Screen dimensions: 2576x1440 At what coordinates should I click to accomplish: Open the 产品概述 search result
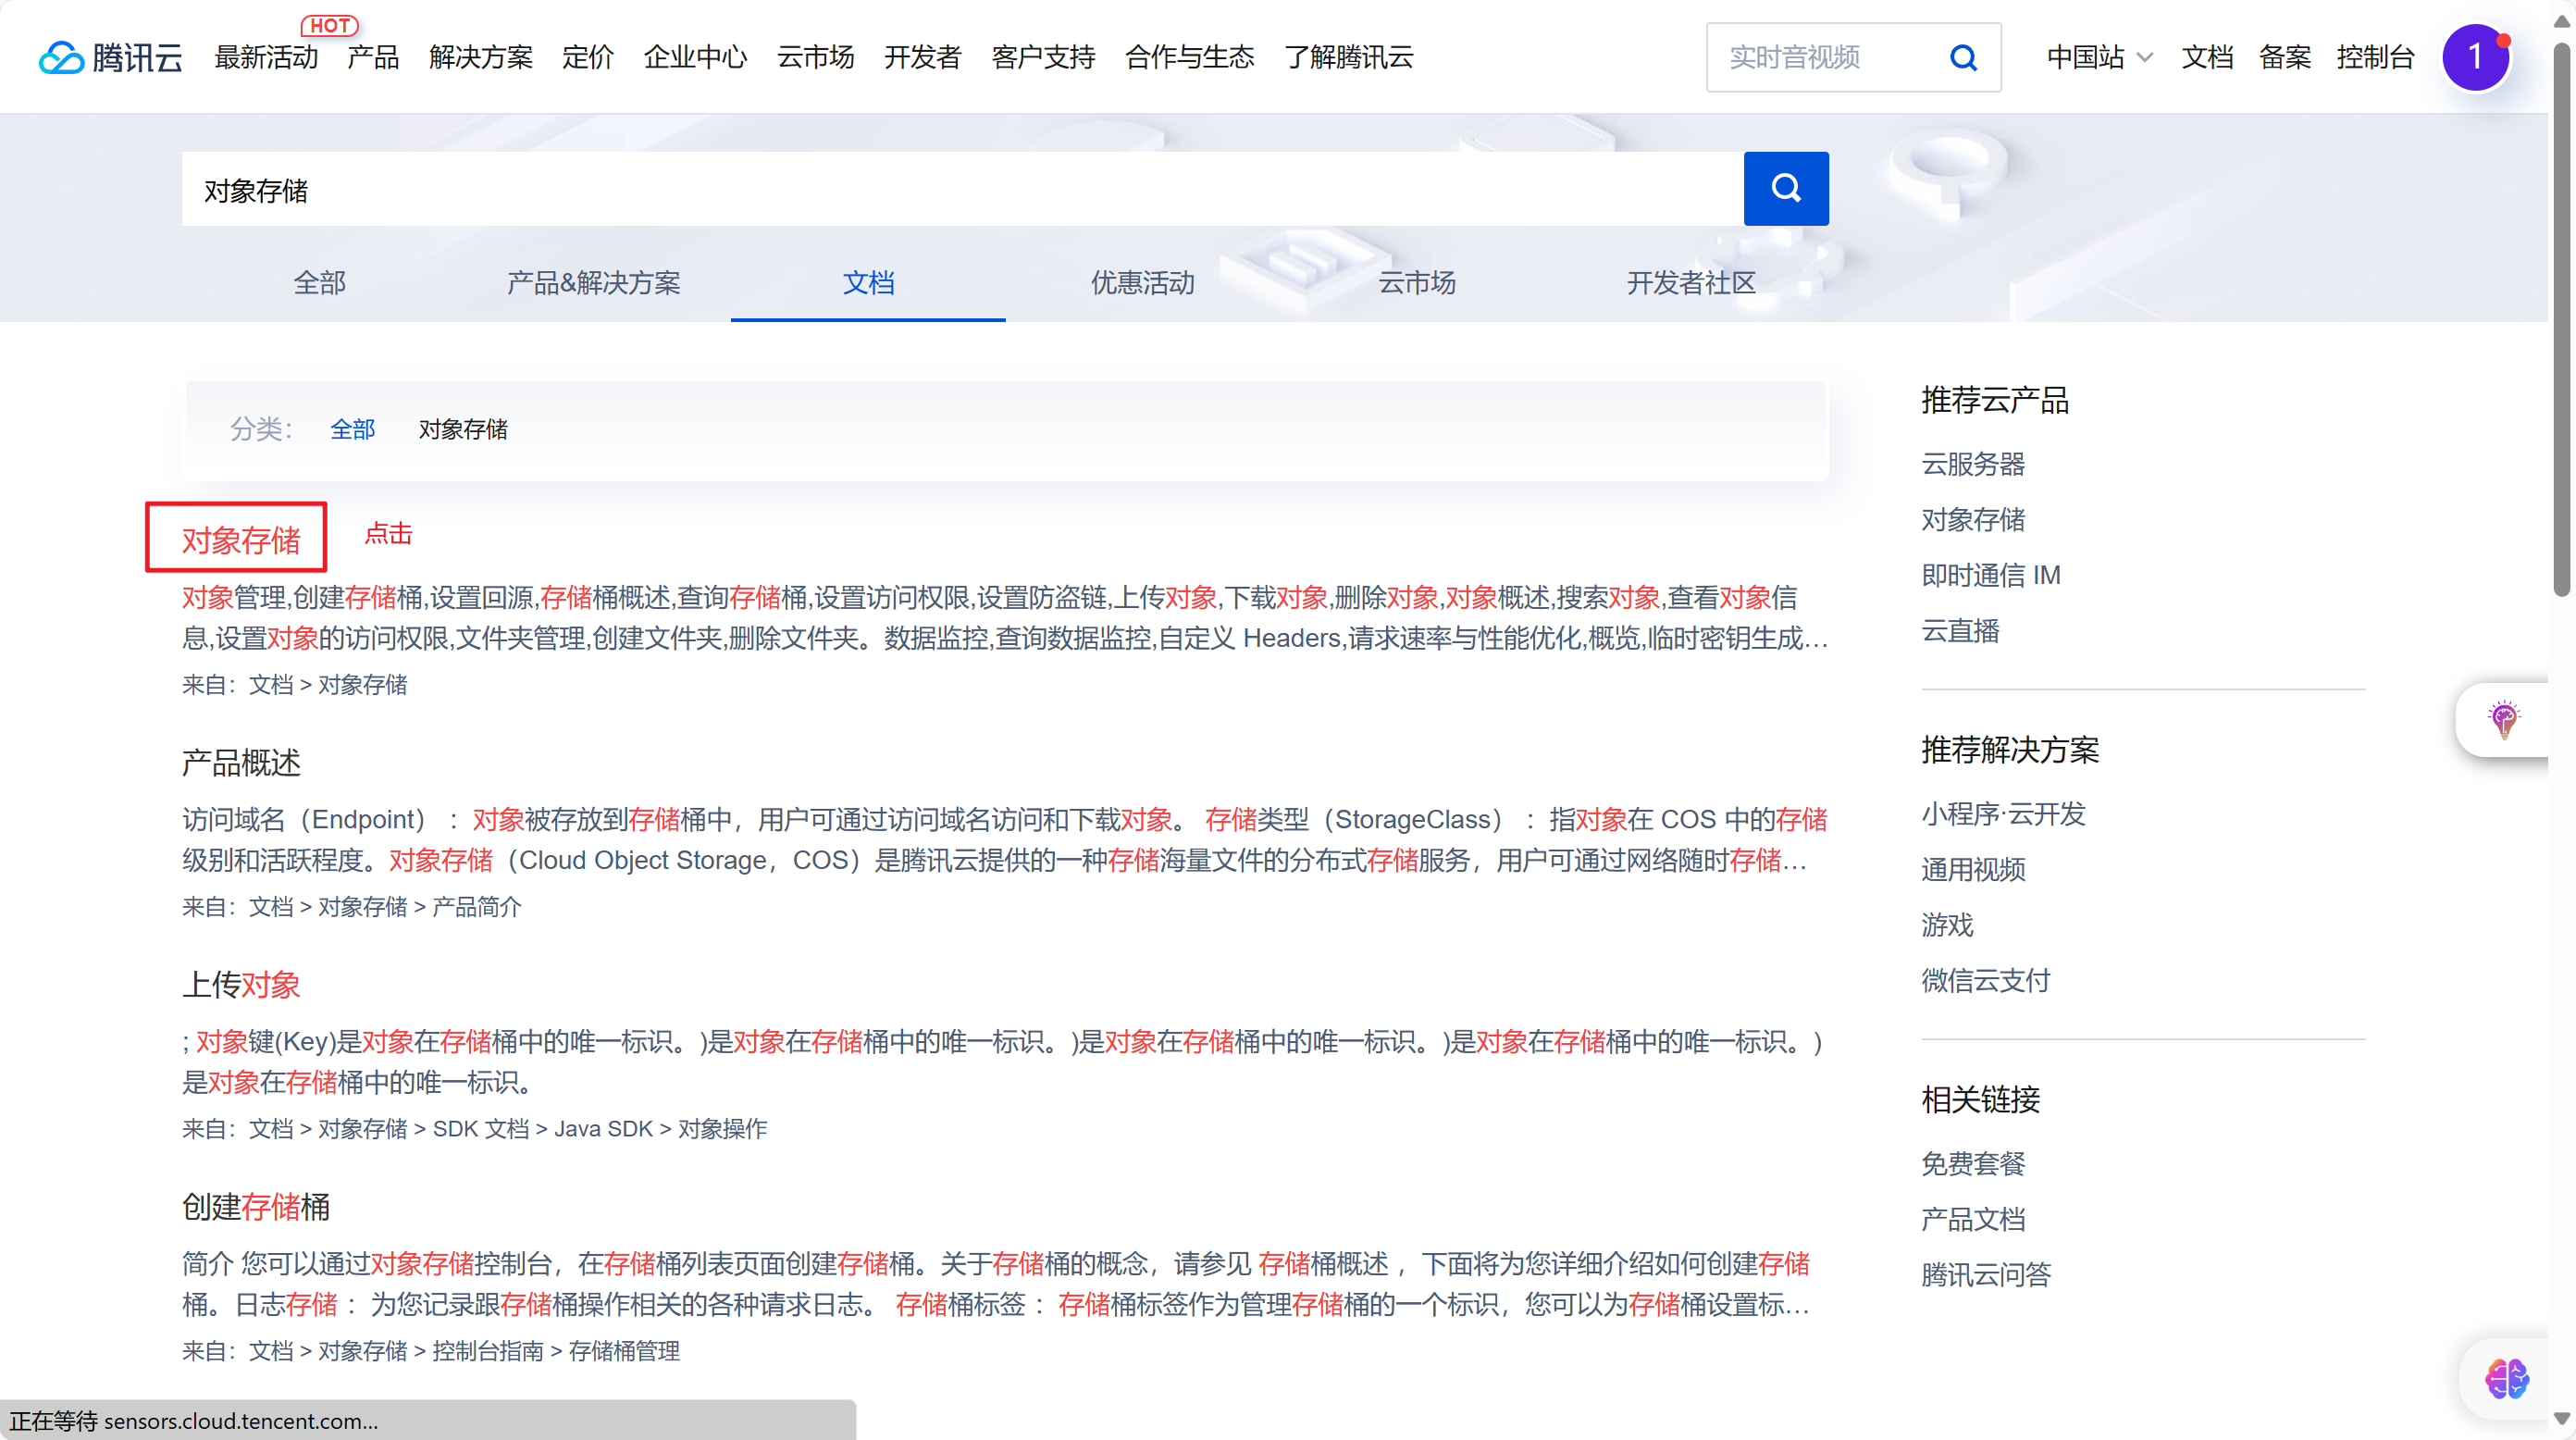(x=240, y=763)
